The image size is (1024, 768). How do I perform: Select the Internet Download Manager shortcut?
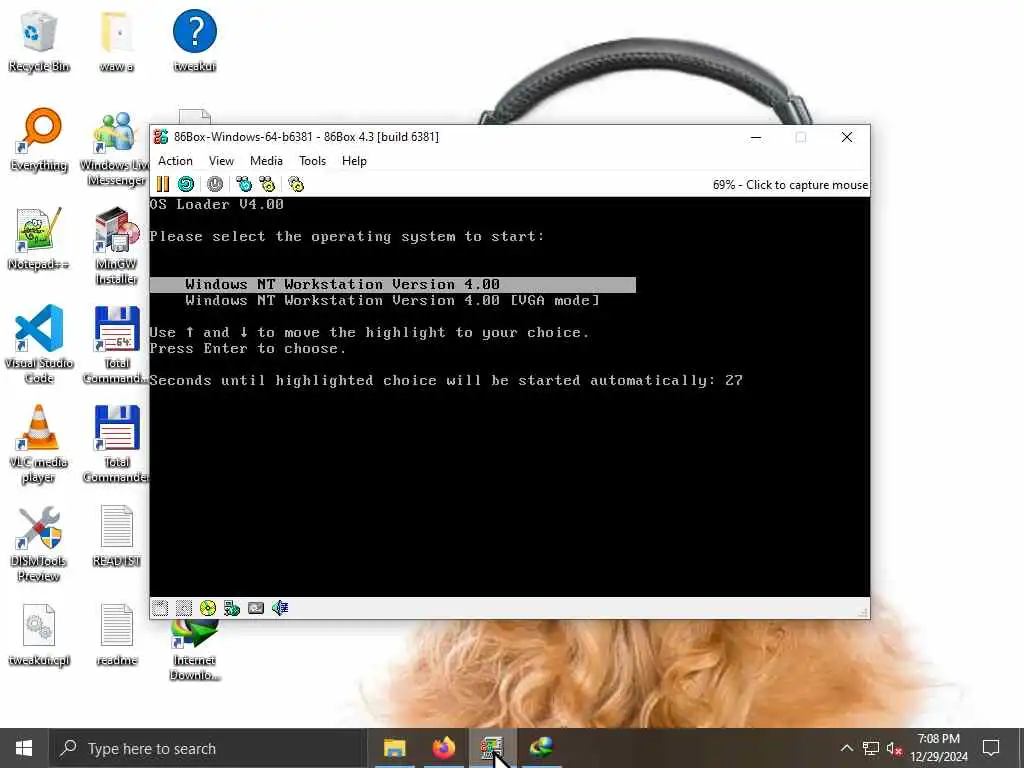(195, 649)
